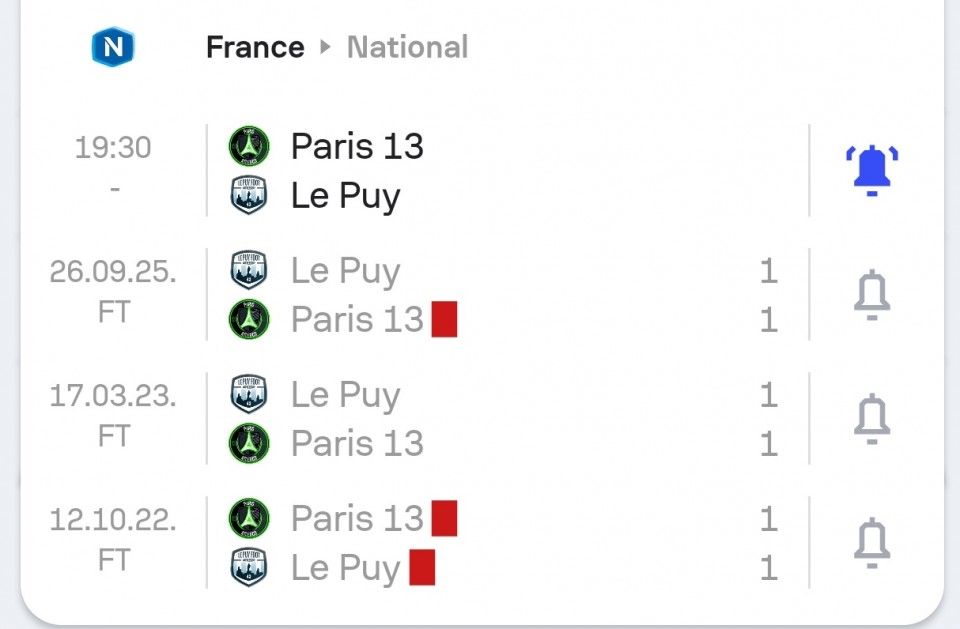Viewport: 960px width, 629px height.
Task: Click Paris 13 crest in the 12.10.22 match
Action: tap(249, 519)
